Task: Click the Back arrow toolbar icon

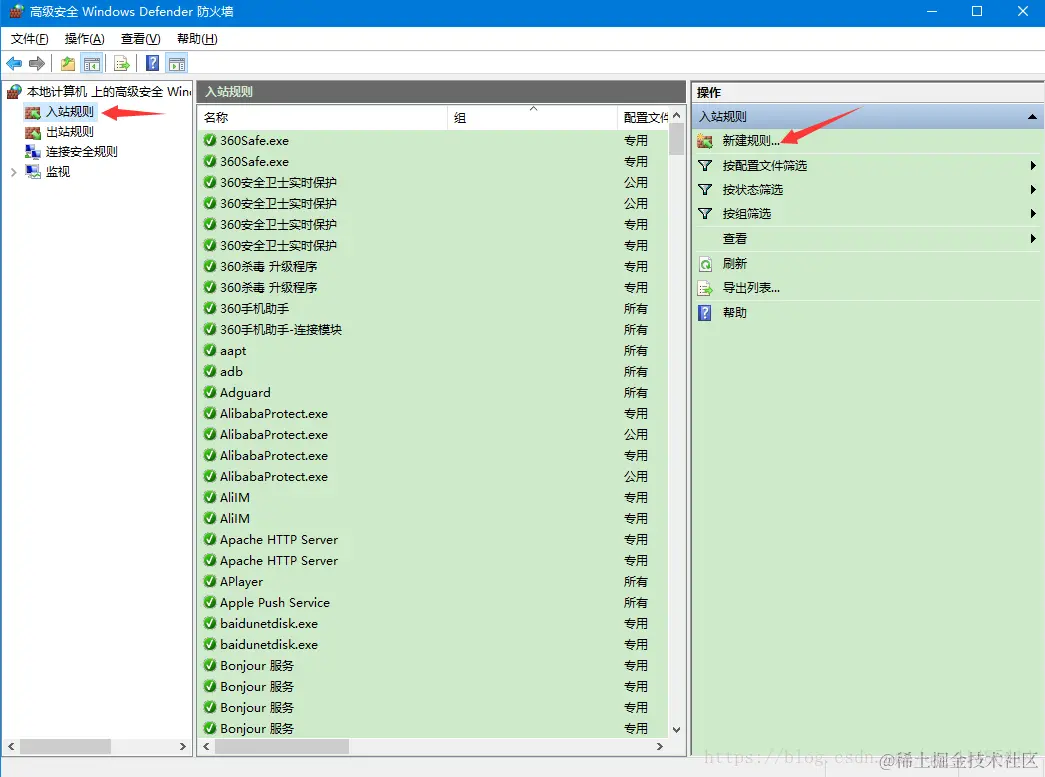Action: tap(14, 63)
